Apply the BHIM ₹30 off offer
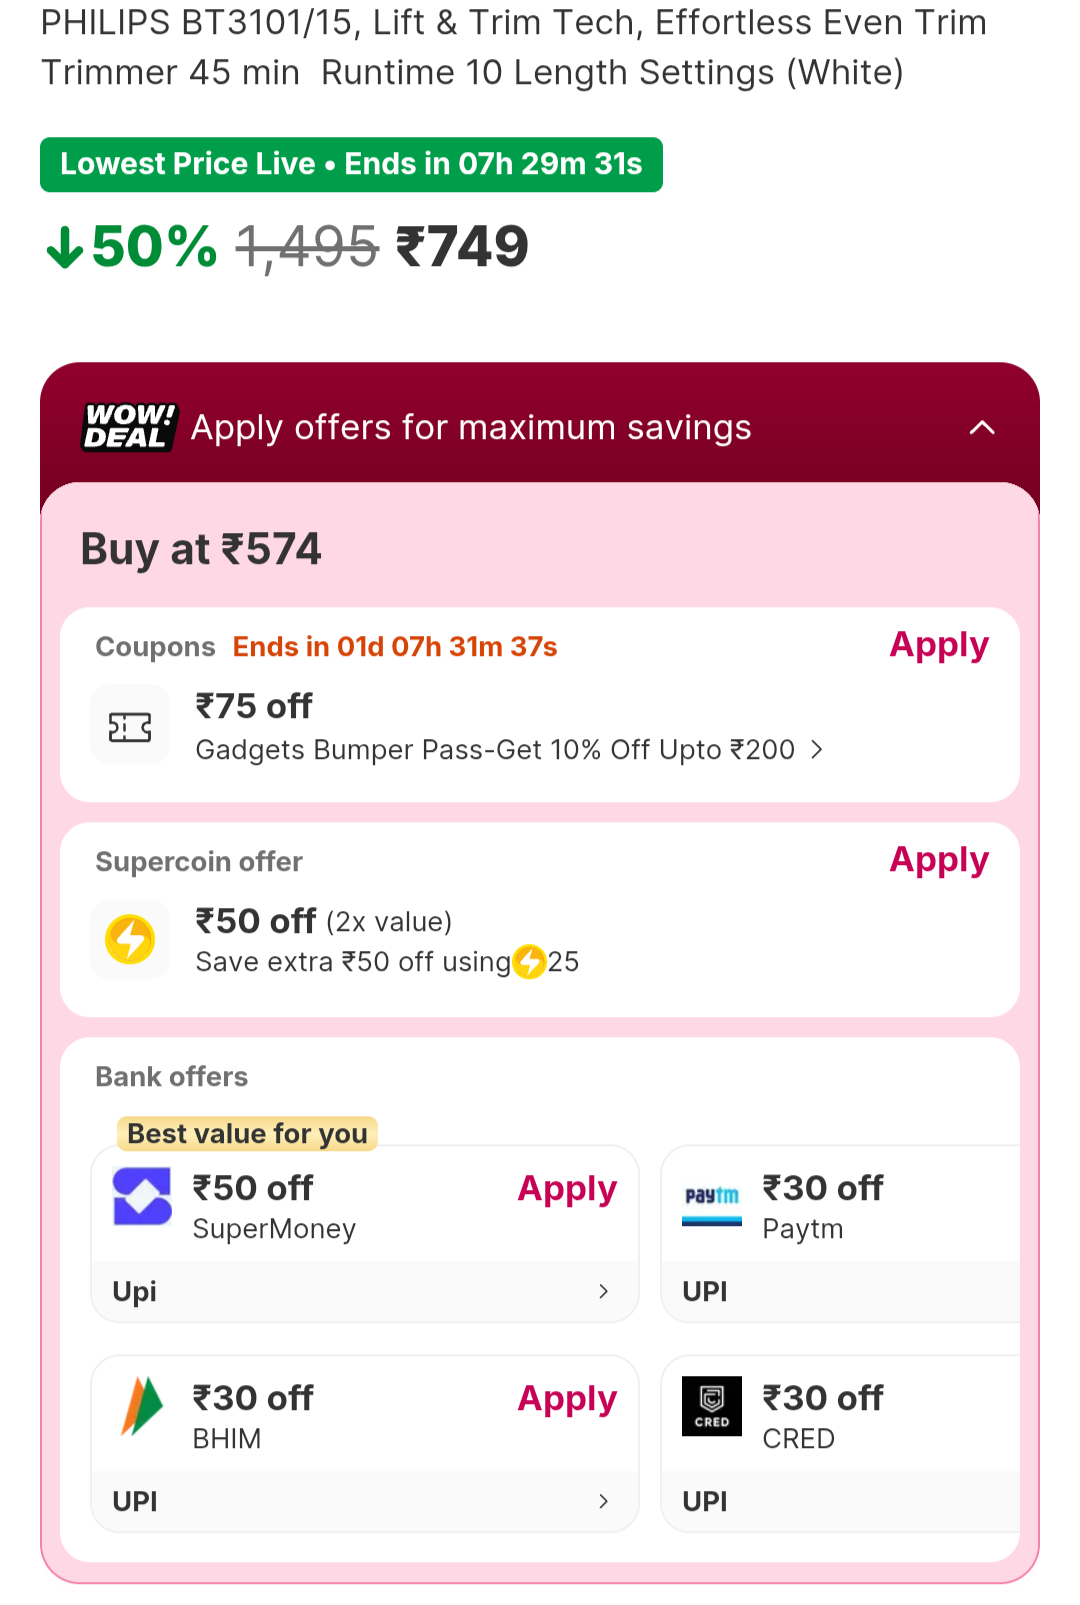The height and width of the screenshot is (1605, 1080). click(567, 1399)
